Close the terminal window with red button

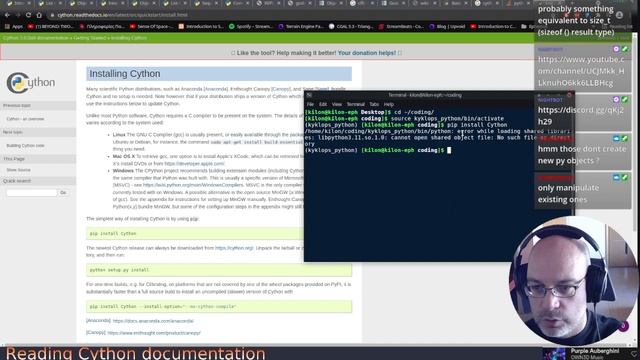coord(569,95)
